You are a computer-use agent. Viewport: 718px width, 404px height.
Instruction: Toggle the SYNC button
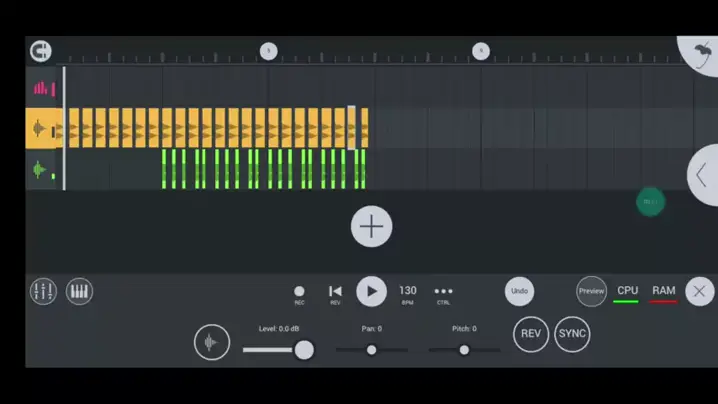coord(572,334)
